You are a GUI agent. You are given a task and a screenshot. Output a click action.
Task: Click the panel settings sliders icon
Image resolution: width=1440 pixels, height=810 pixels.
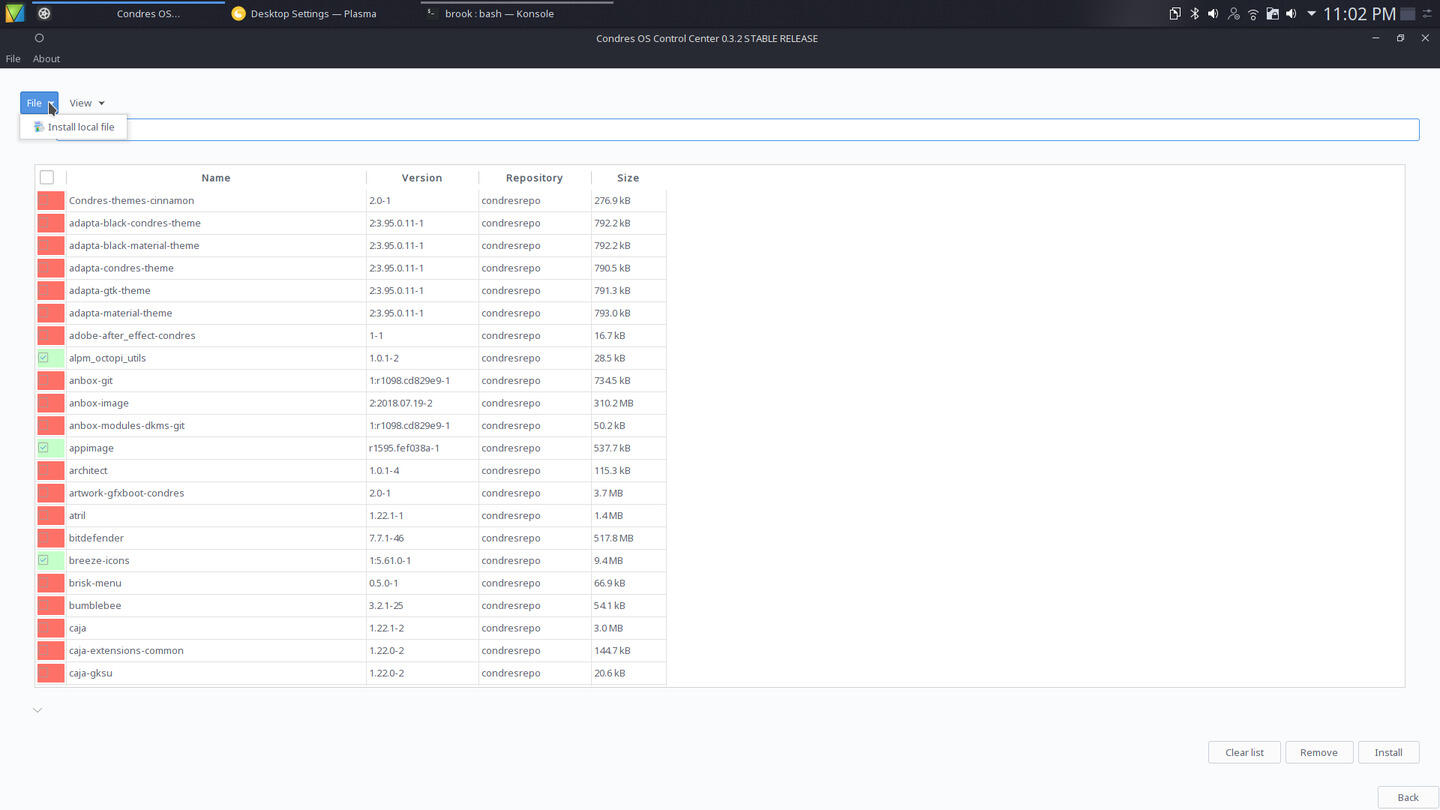1428,14
